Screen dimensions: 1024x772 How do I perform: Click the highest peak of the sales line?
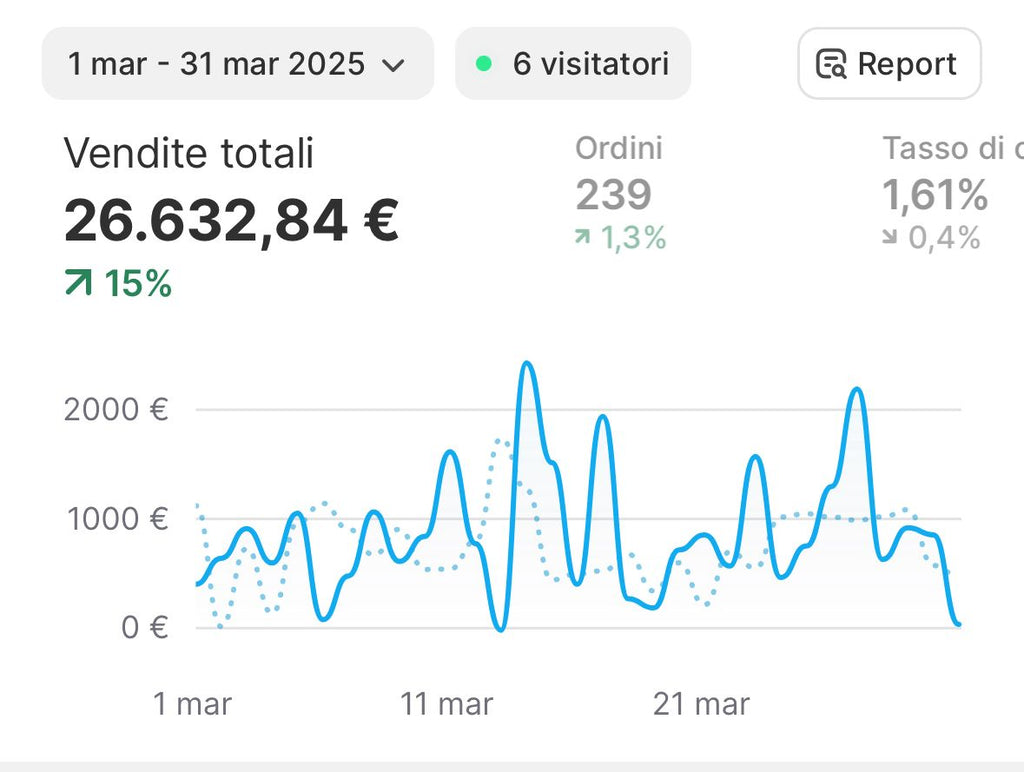coord(526,364)
